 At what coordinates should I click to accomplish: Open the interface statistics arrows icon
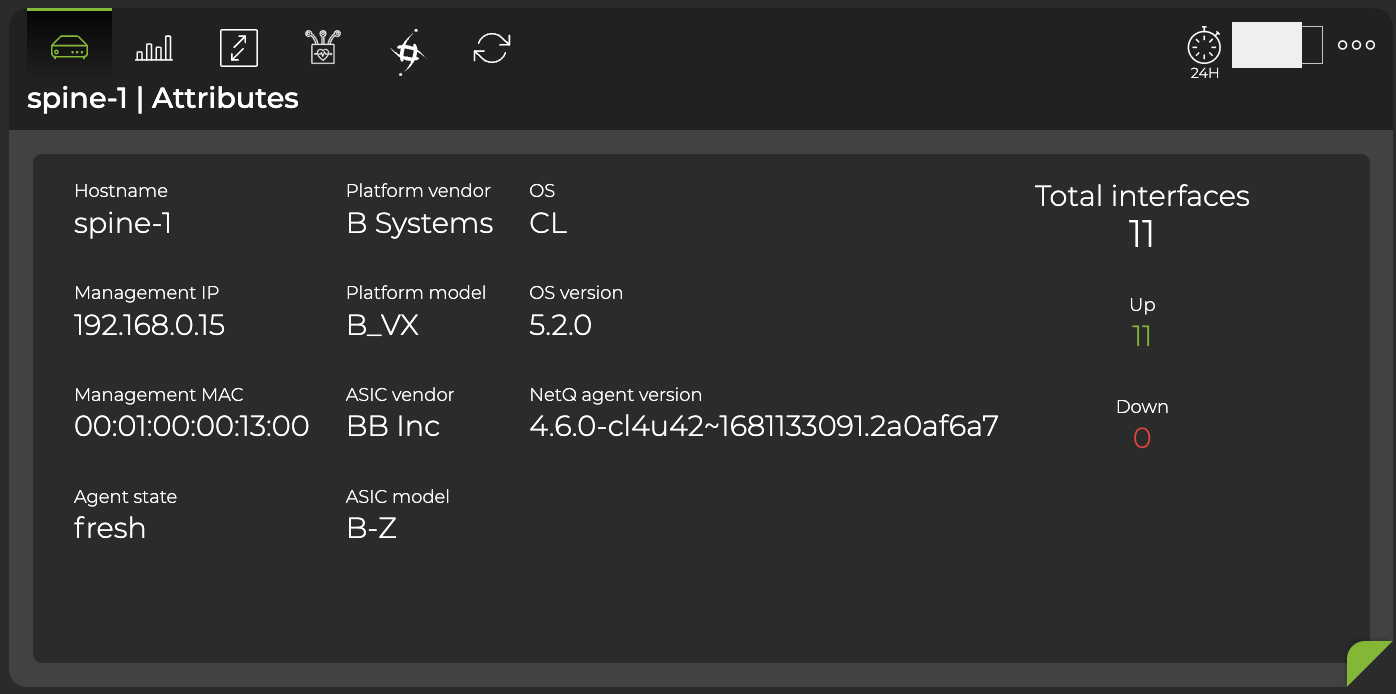pyautogui.click(x=238, y=45)
